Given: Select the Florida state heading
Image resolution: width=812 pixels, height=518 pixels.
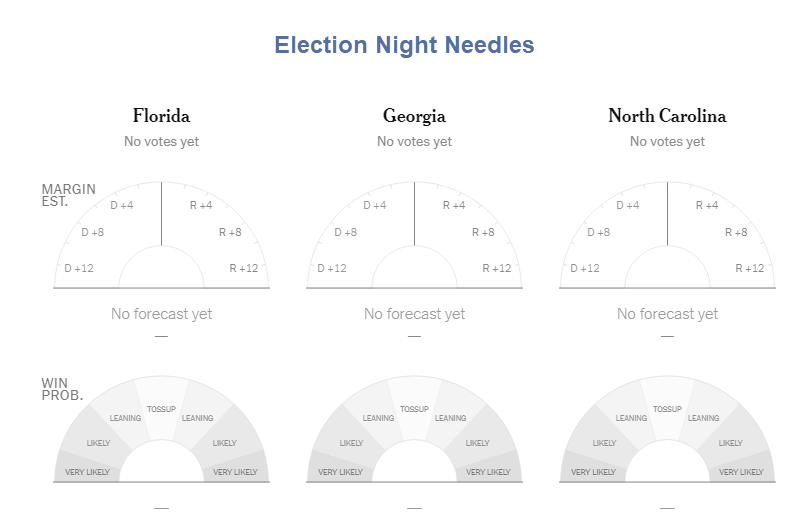Looking at the screenshot, I should pos(161,116).
